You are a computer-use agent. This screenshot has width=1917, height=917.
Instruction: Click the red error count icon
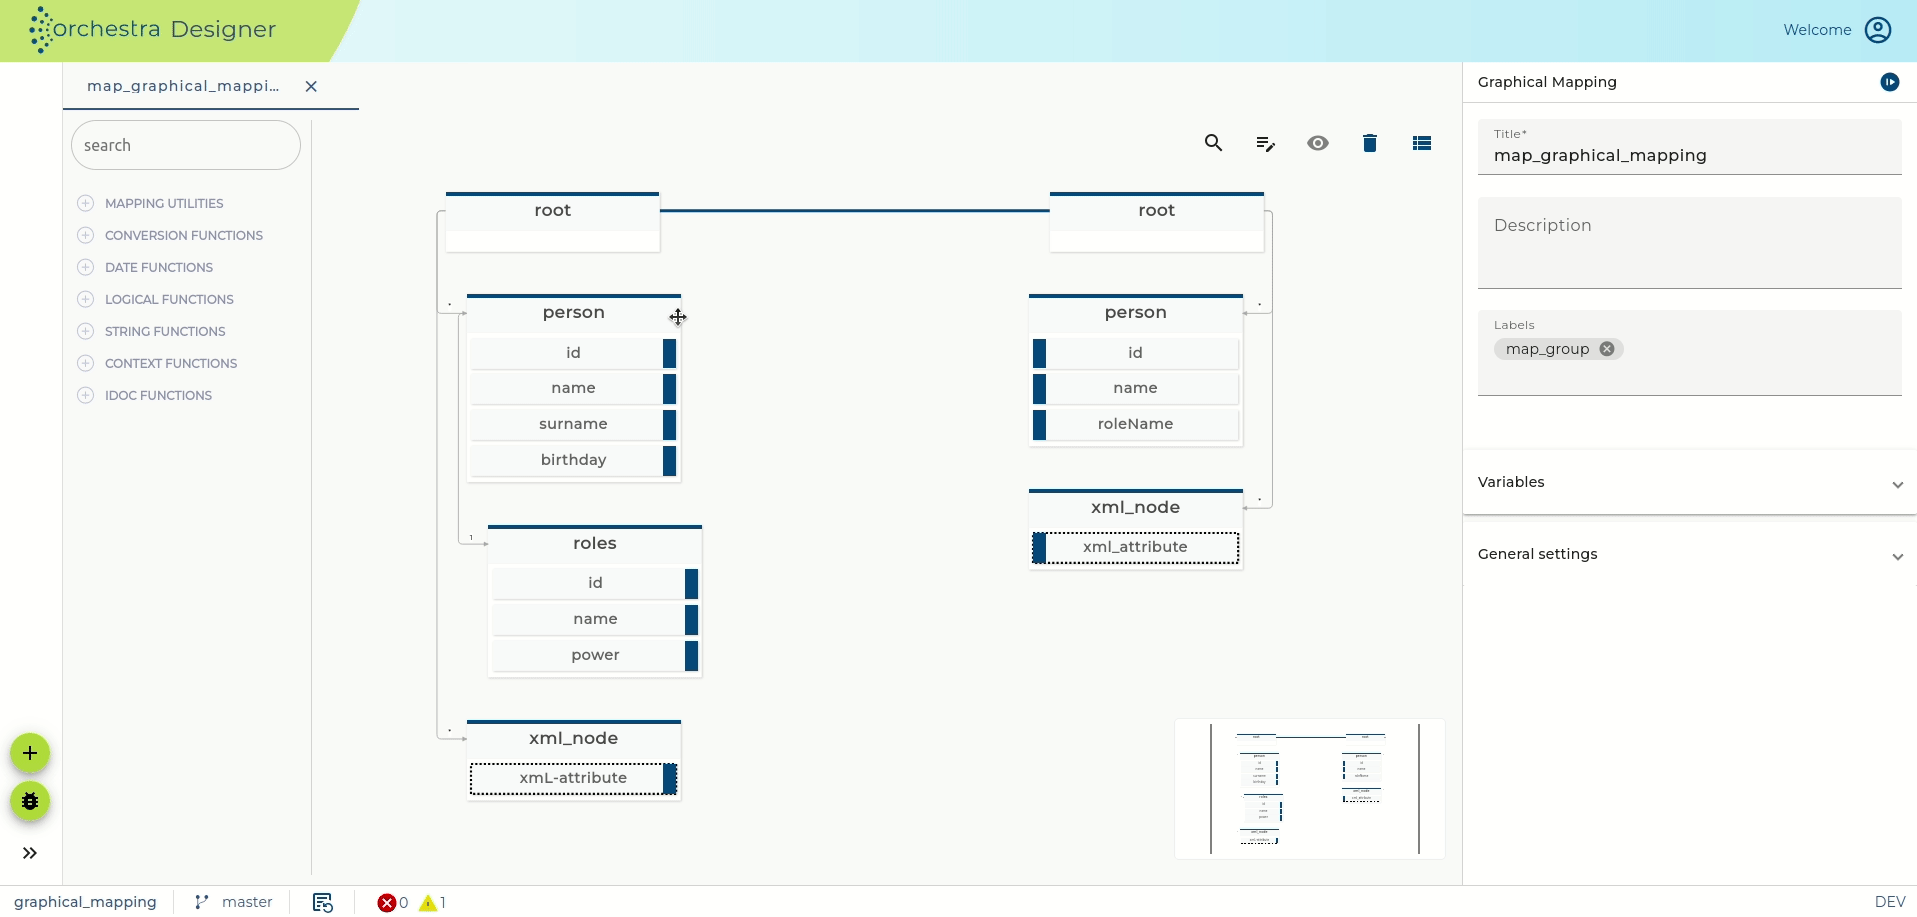[x=386, y=903]
